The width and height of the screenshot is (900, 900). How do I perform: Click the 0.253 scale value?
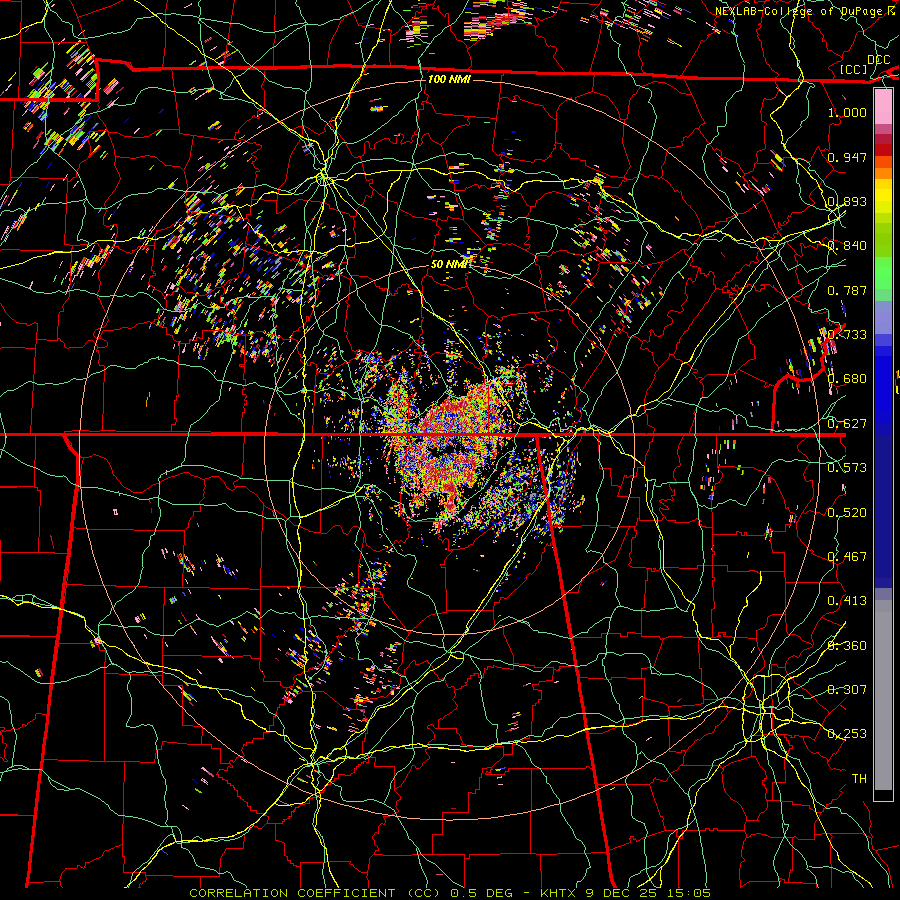(847, 734)
